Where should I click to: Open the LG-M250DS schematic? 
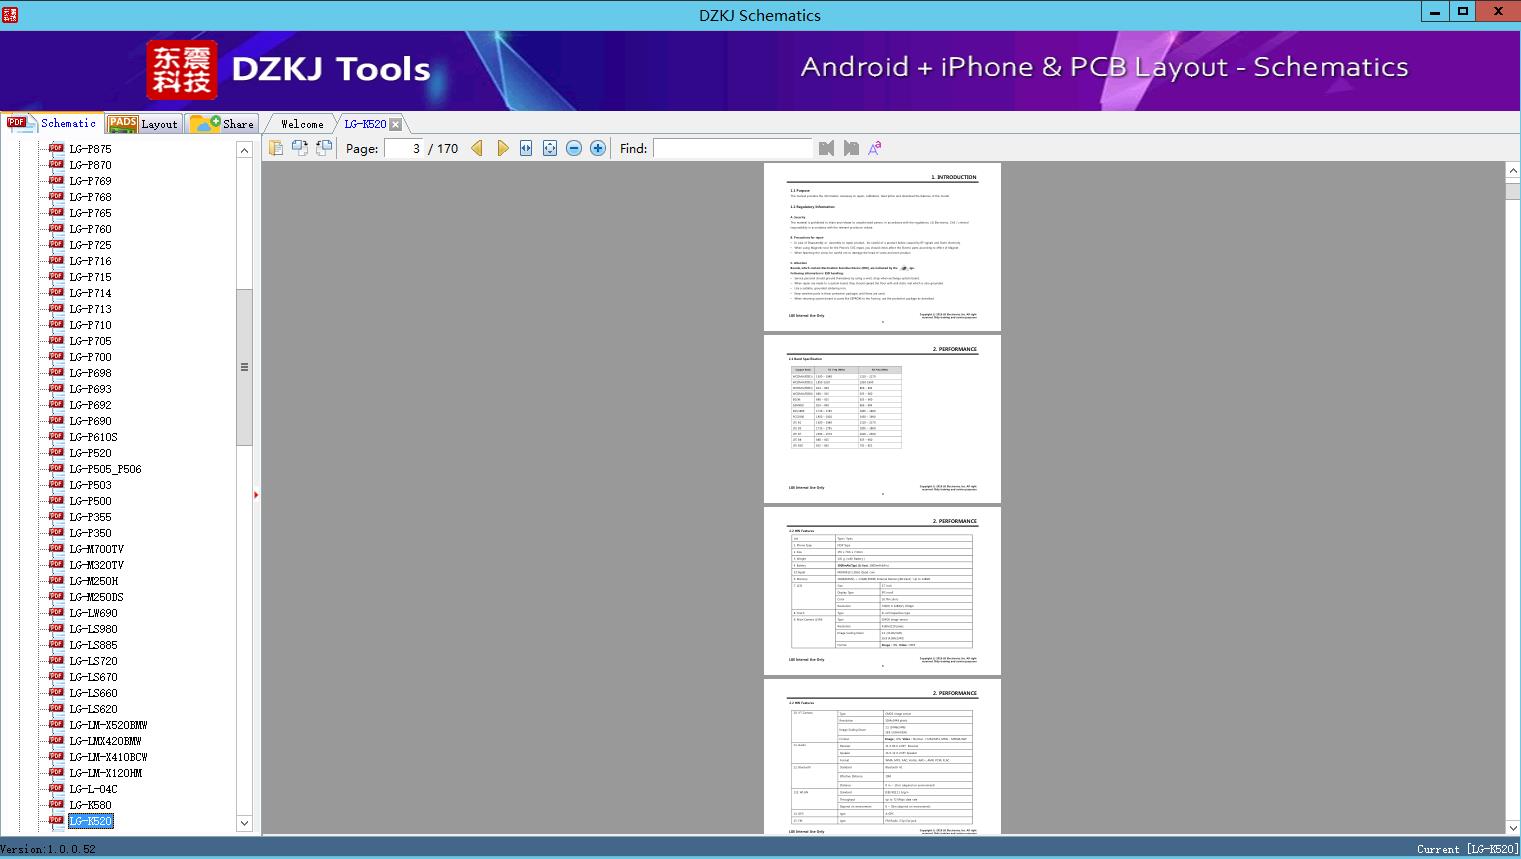pyautogui.click(x=96, y=597)
